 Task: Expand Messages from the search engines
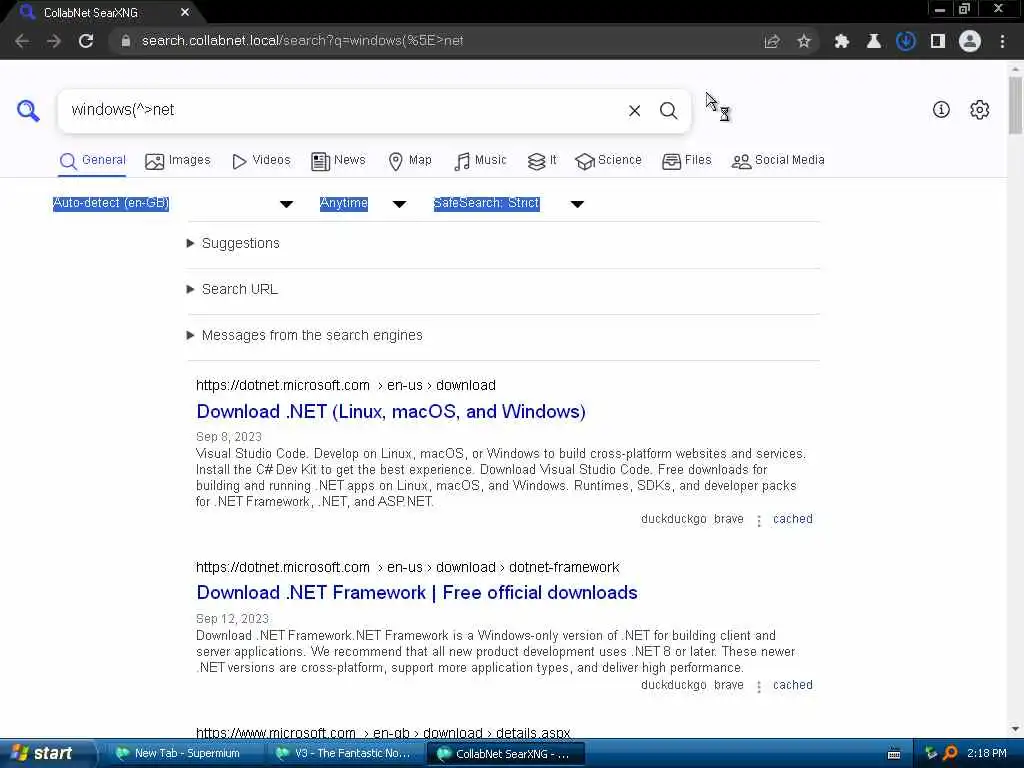[305, 336]
